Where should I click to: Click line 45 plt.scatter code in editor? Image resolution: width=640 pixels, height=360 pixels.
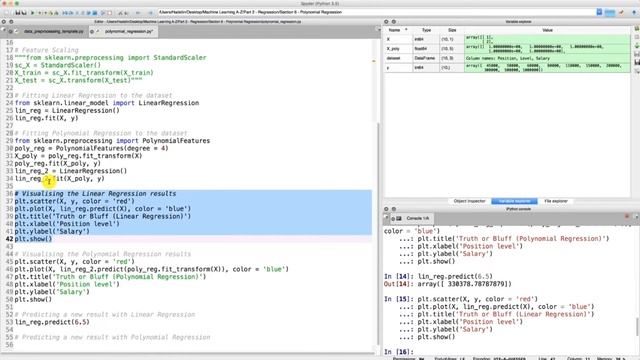[75, 262]
